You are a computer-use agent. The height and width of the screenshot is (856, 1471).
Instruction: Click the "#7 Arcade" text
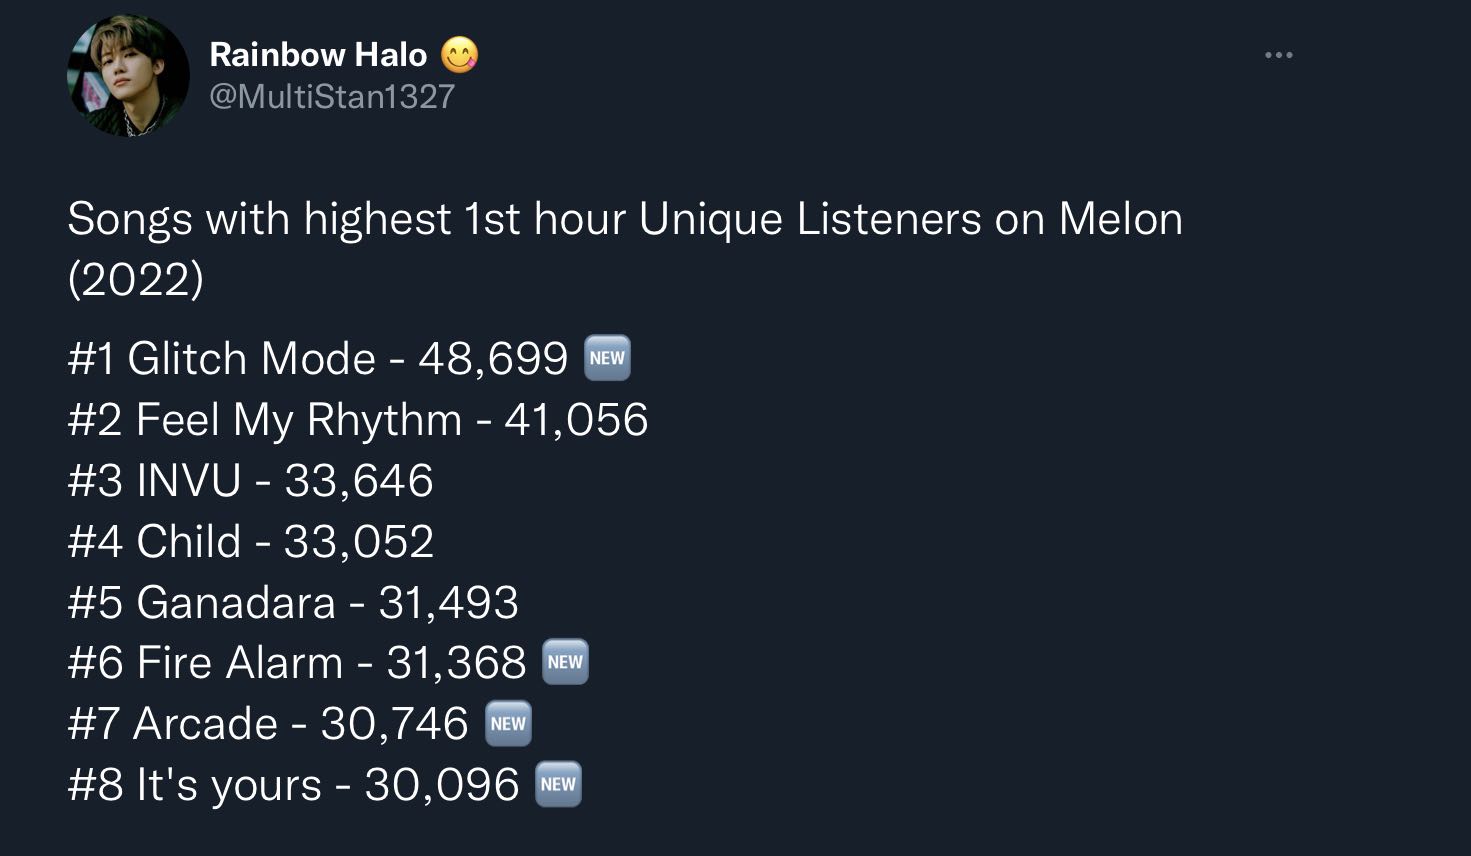(172, 724)
